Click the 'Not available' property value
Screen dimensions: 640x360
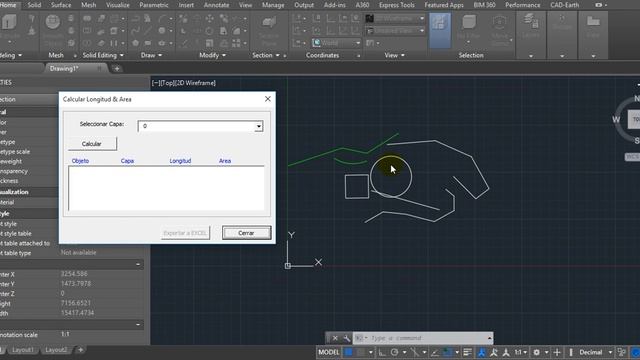coord(78,253)
